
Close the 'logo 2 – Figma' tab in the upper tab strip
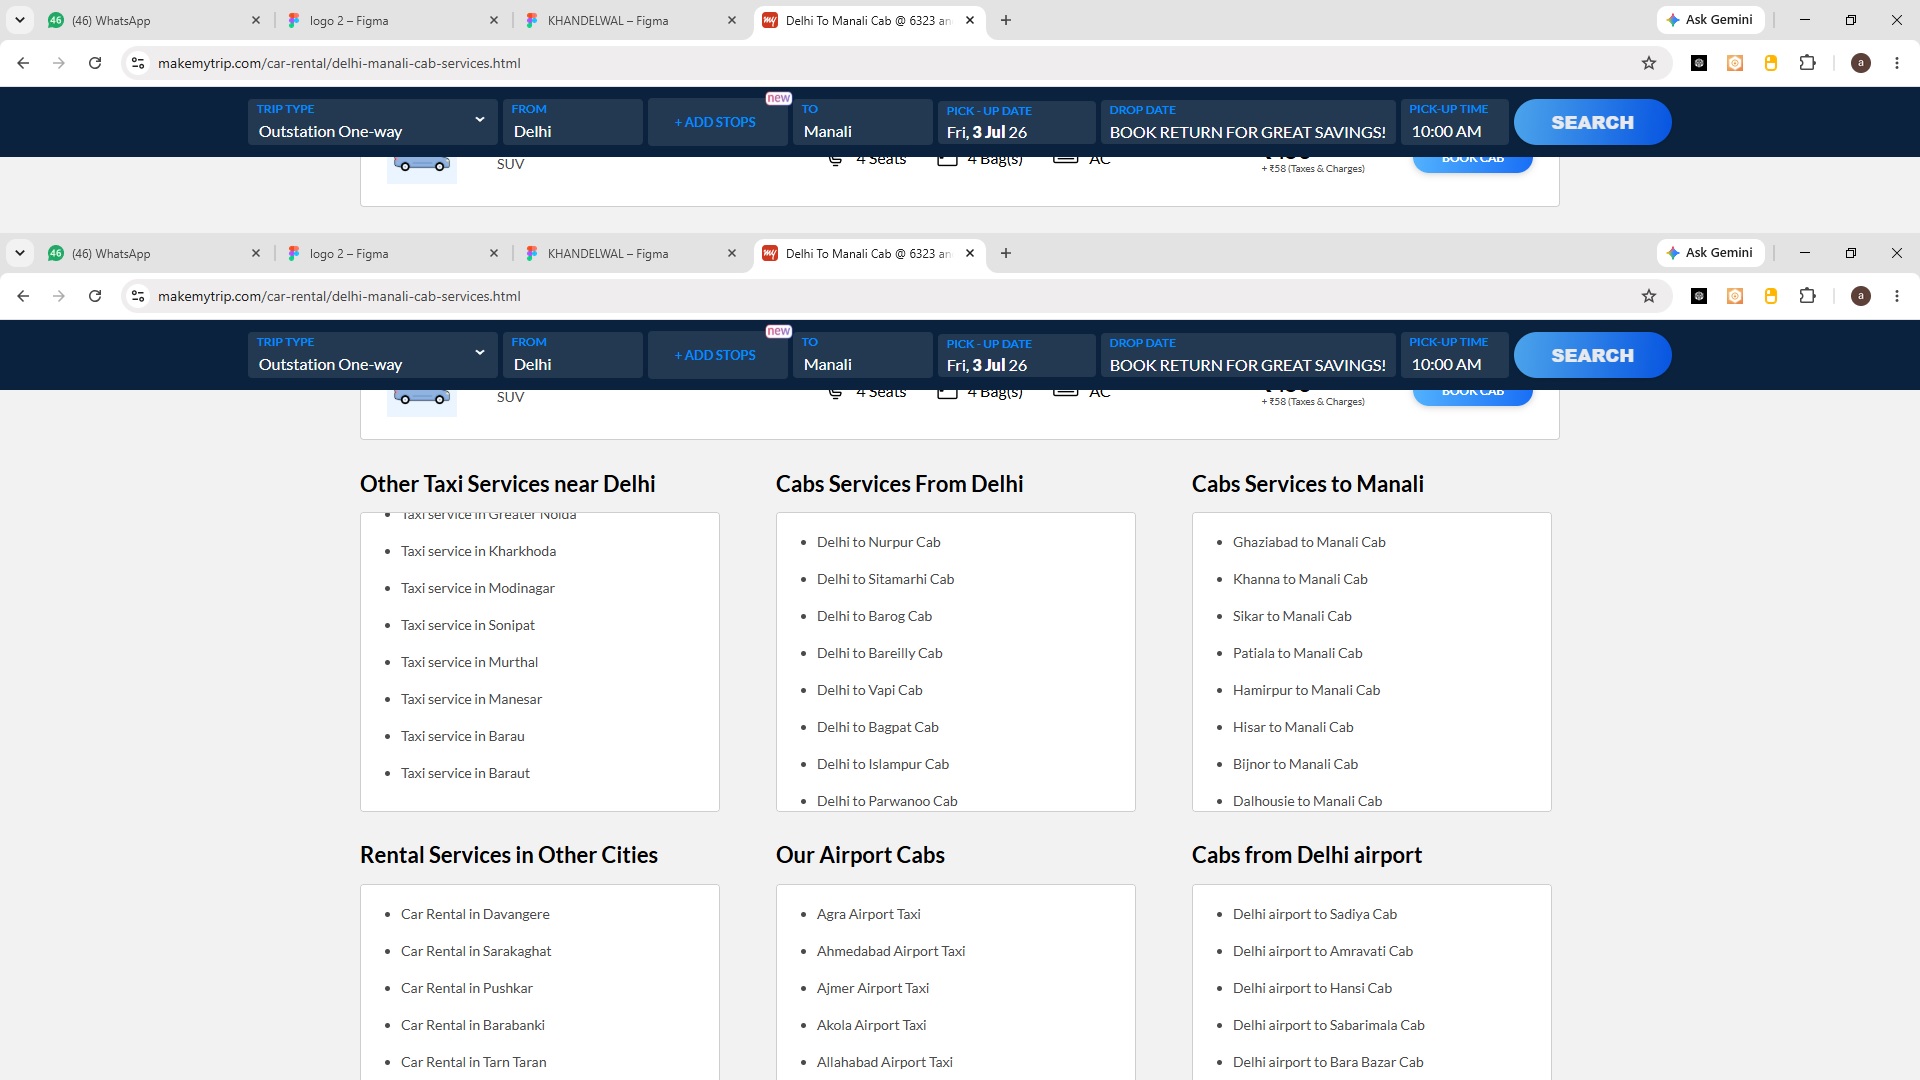coord(494,20)
